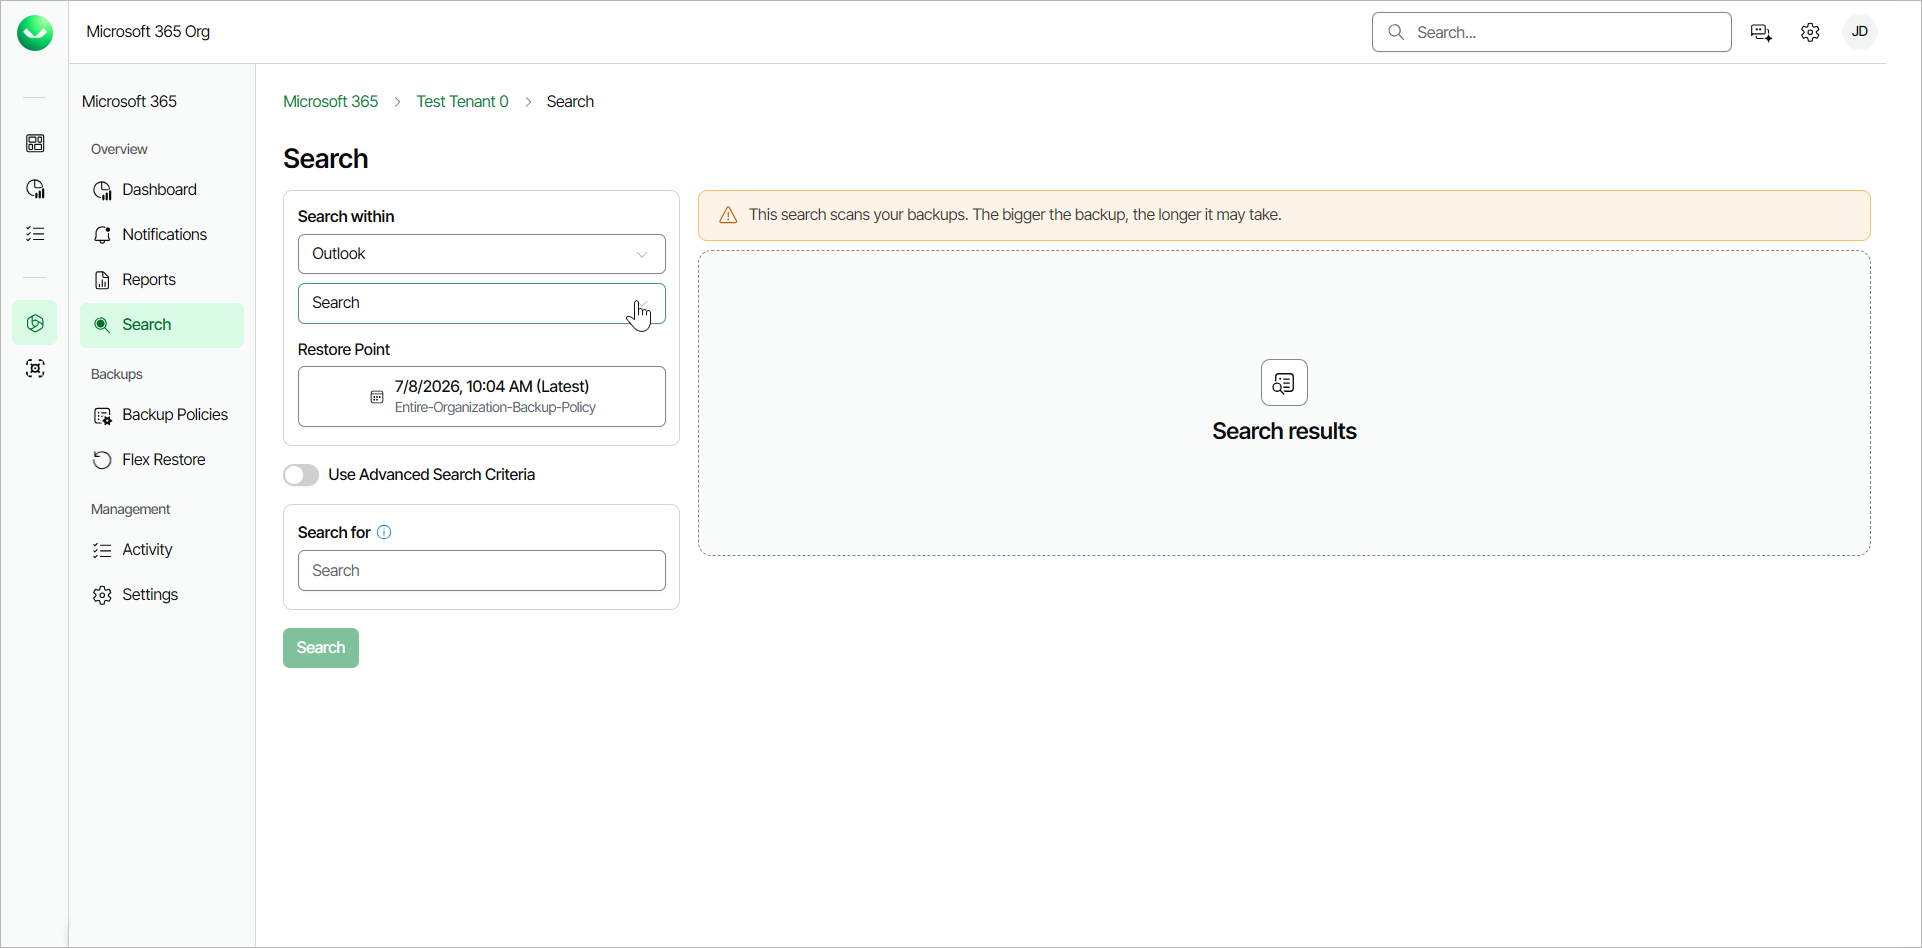The image size is (1922, 948).
Task: Open the scan target icon in left rail
Action: (x=35, y=369)
